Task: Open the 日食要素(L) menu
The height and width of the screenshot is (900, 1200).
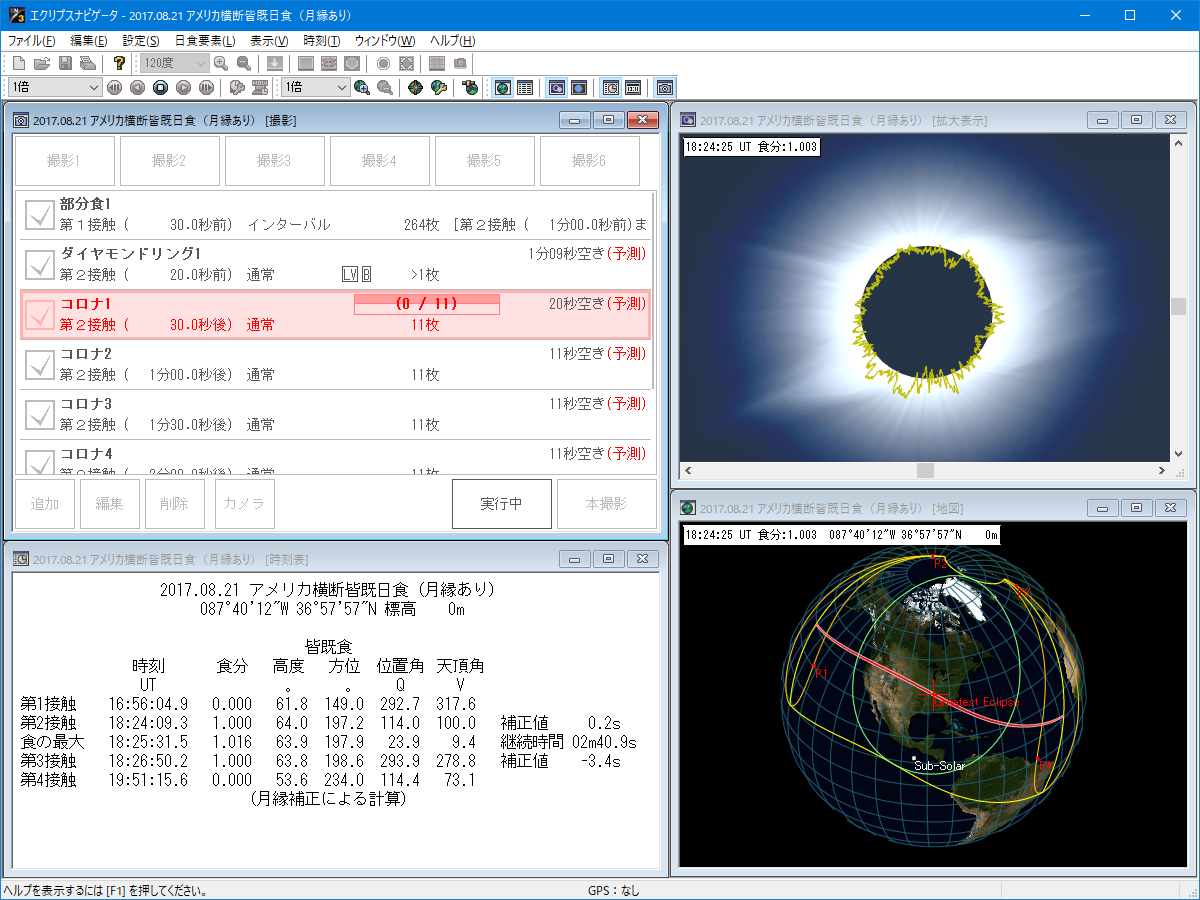Action: 205,41
